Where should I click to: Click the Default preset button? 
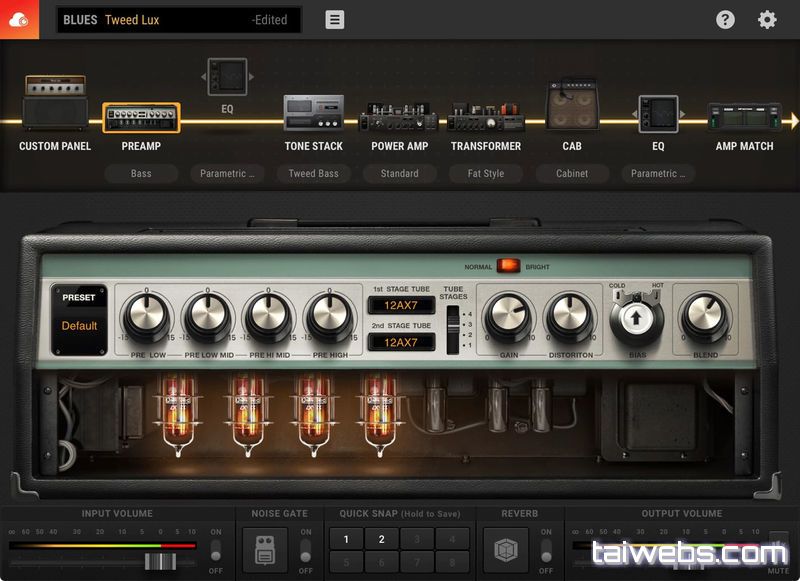(x=79, y=326)
